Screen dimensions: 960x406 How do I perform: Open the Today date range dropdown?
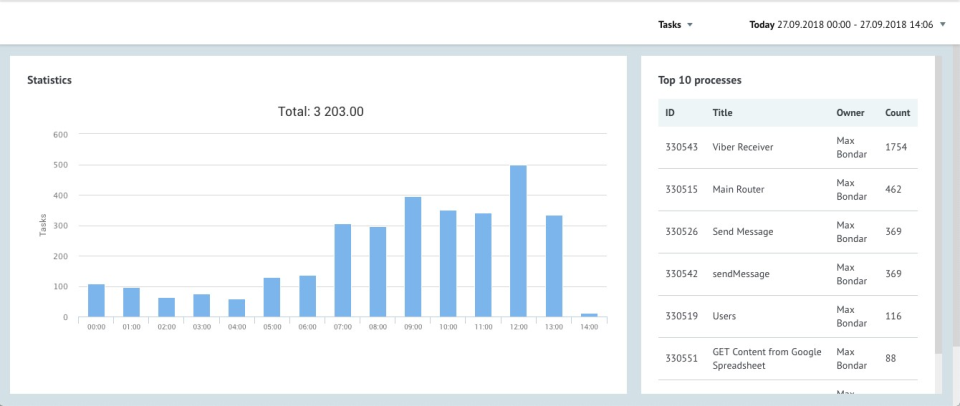pyautogui.click(x=847, y=25)
